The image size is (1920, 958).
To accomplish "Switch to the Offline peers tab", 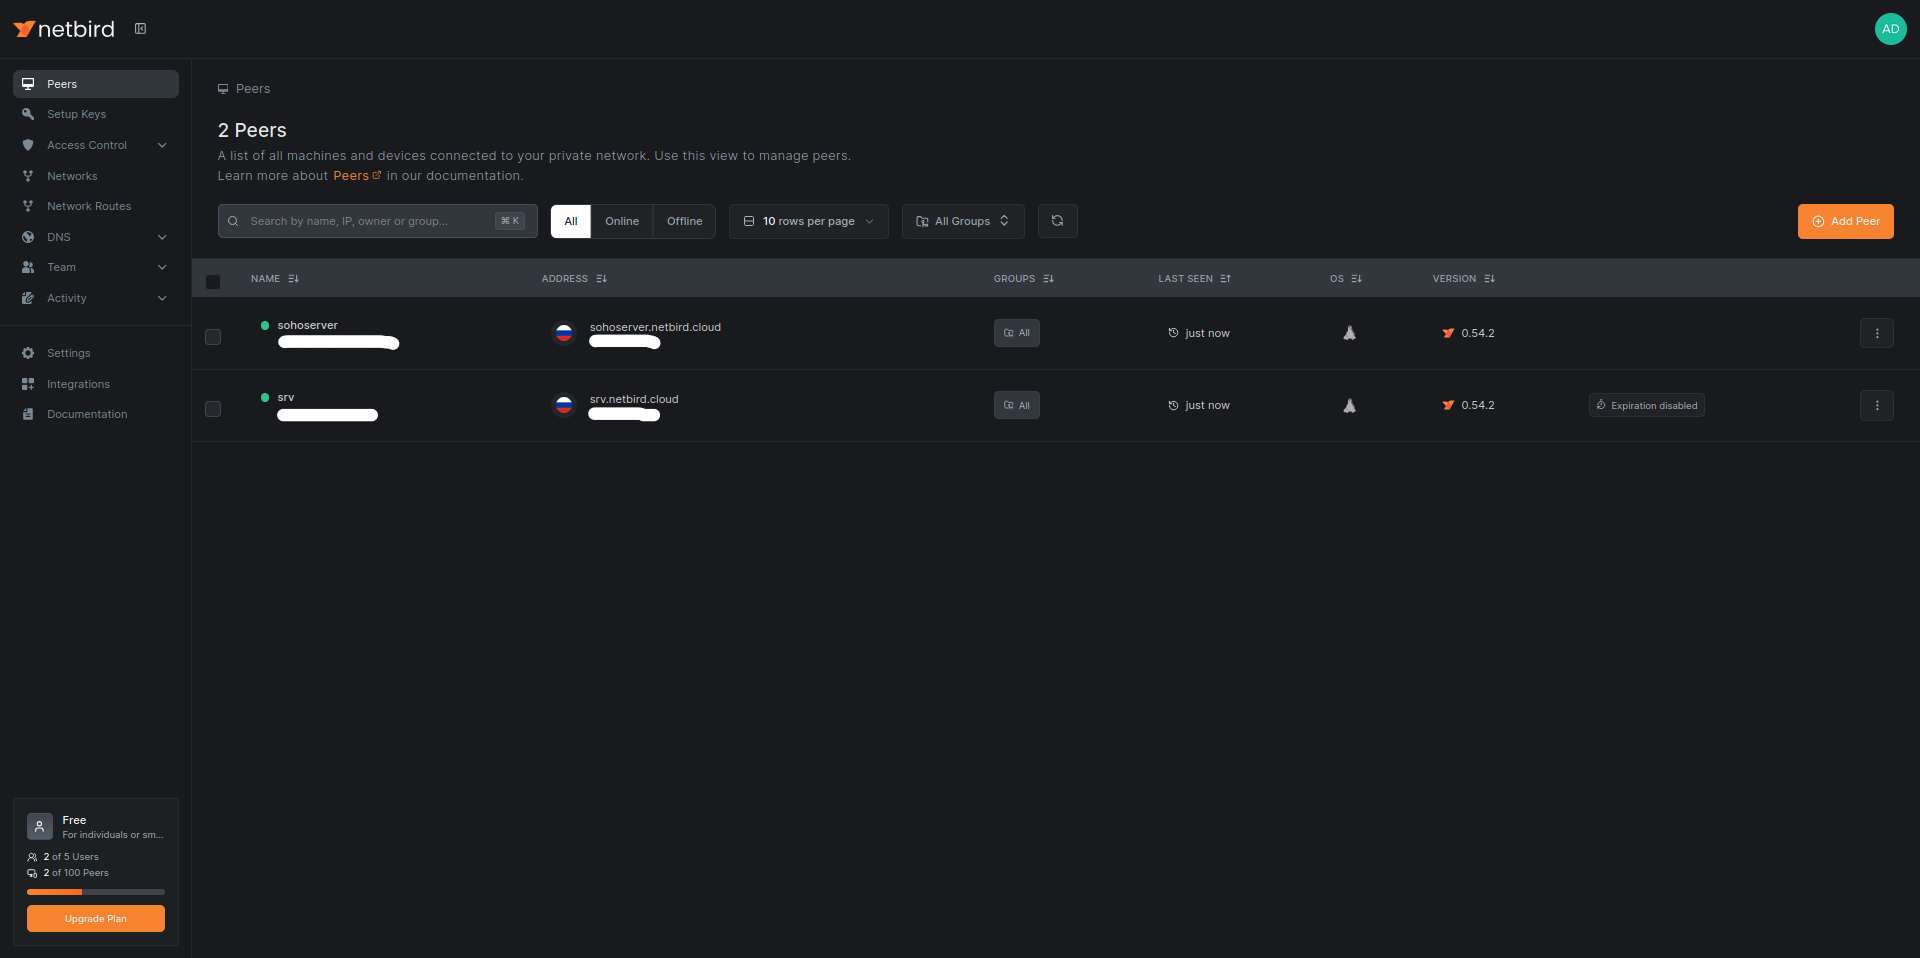I will point(684,221).
